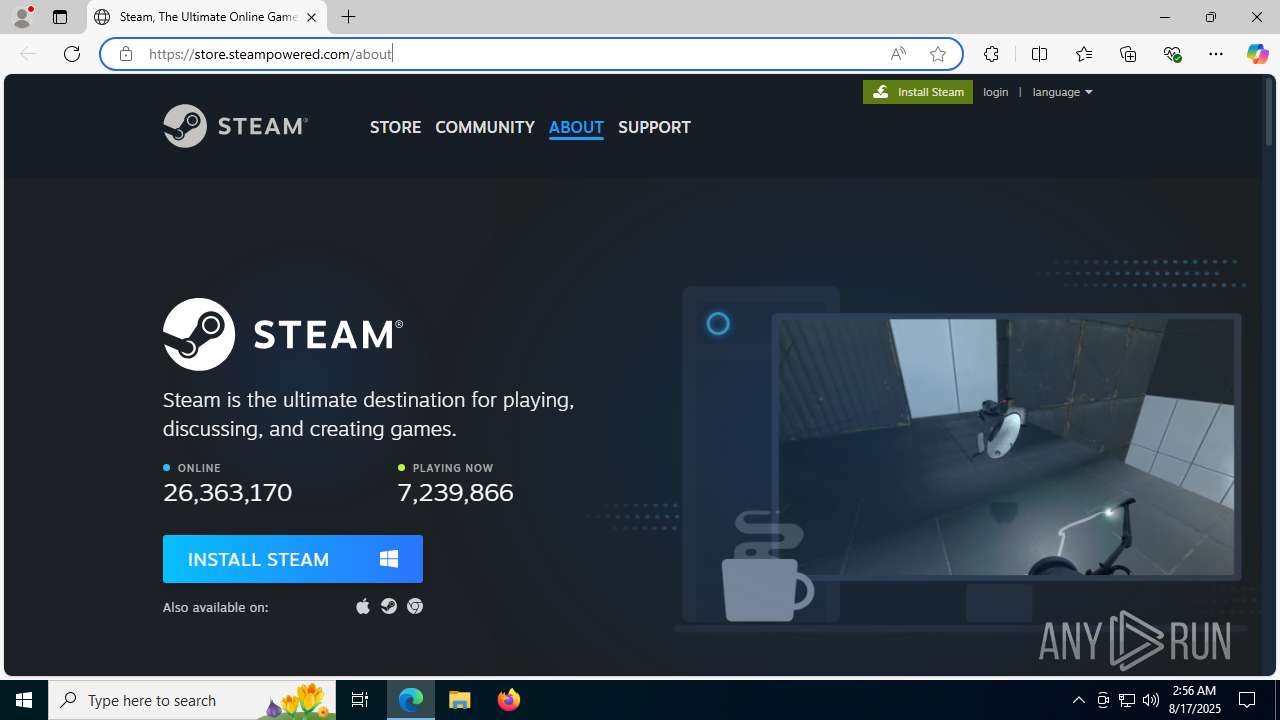Click the taskbar search box
This screenshot has height=720, width=1280.
(x=192, y=700)
